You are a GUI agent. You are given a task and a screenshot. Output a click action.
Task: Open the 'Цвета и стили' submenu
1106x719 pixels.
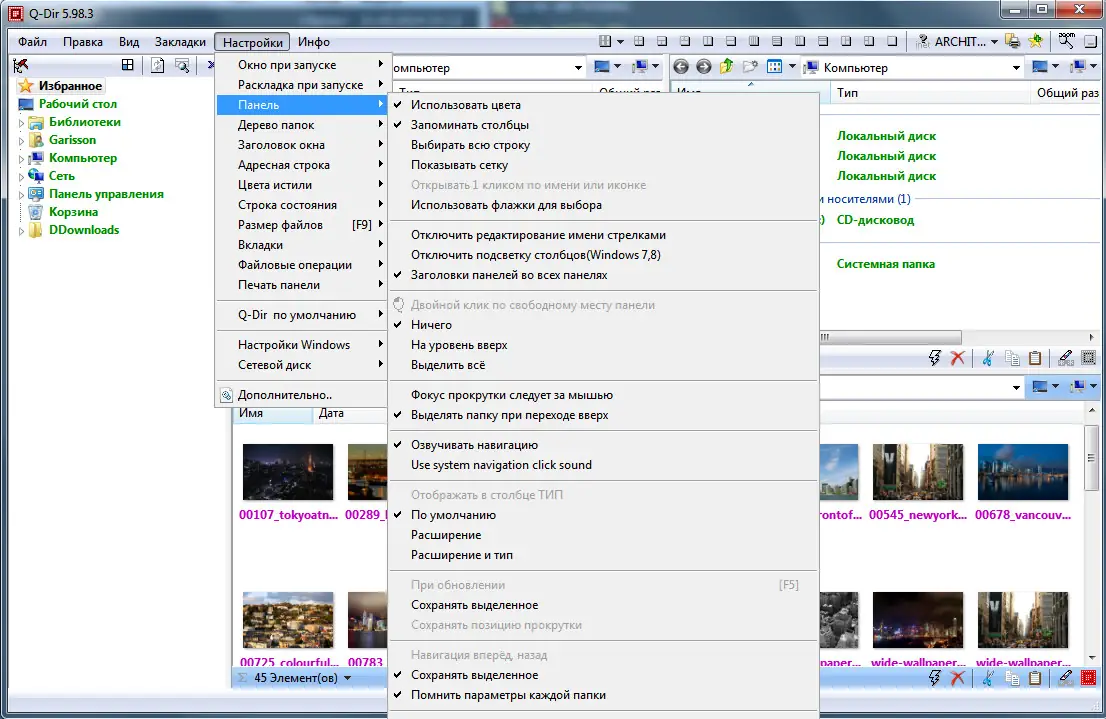[302, 185]
